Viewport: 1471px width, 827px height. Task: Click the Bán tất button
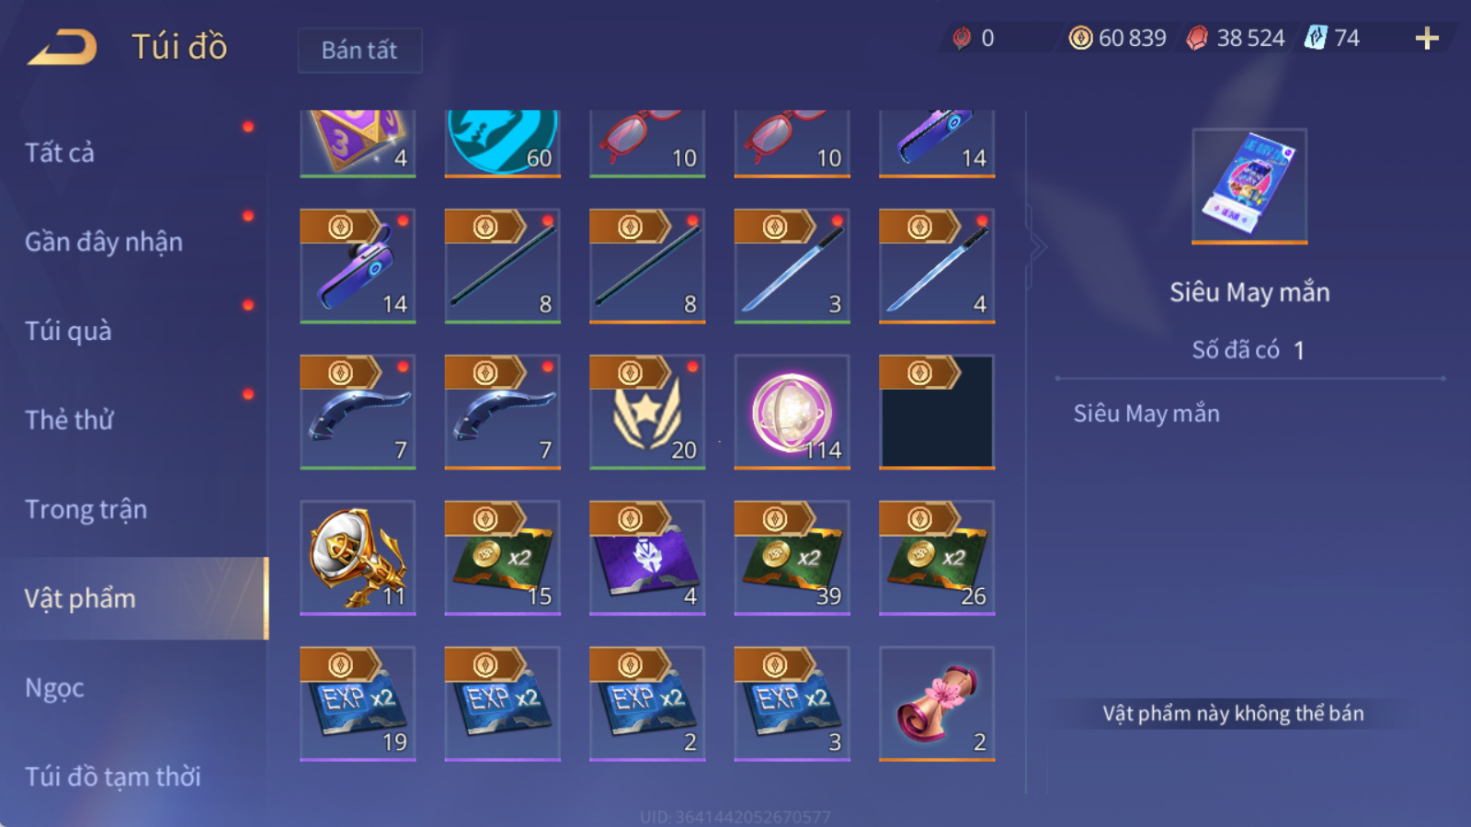360,50
